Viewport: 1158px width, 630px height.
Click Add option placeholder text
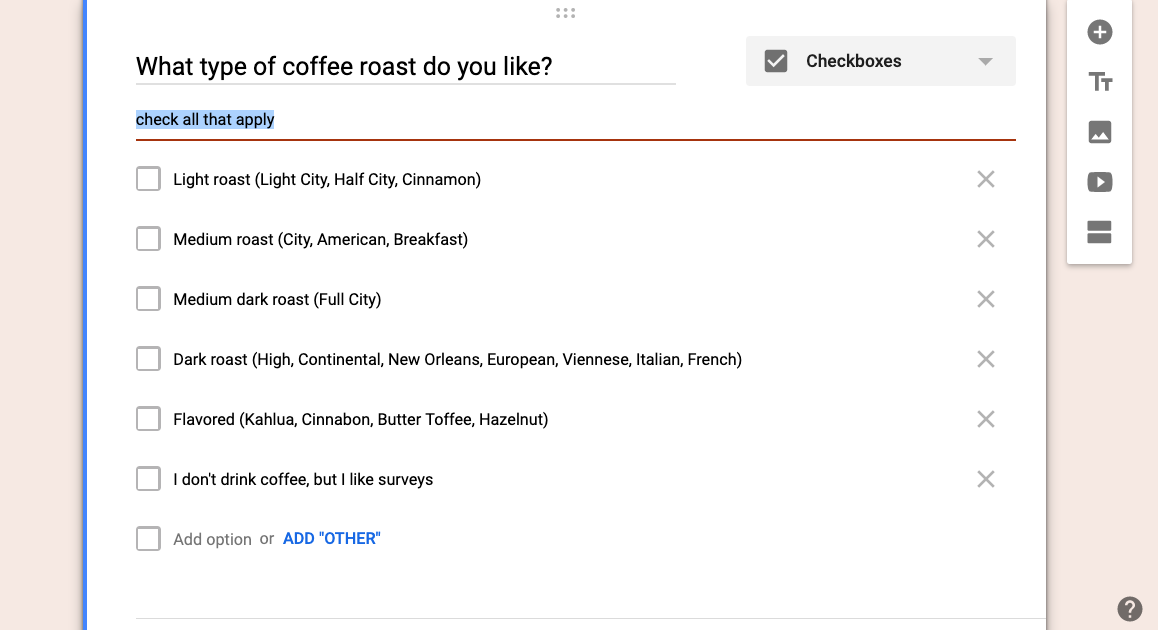[212, 539]
